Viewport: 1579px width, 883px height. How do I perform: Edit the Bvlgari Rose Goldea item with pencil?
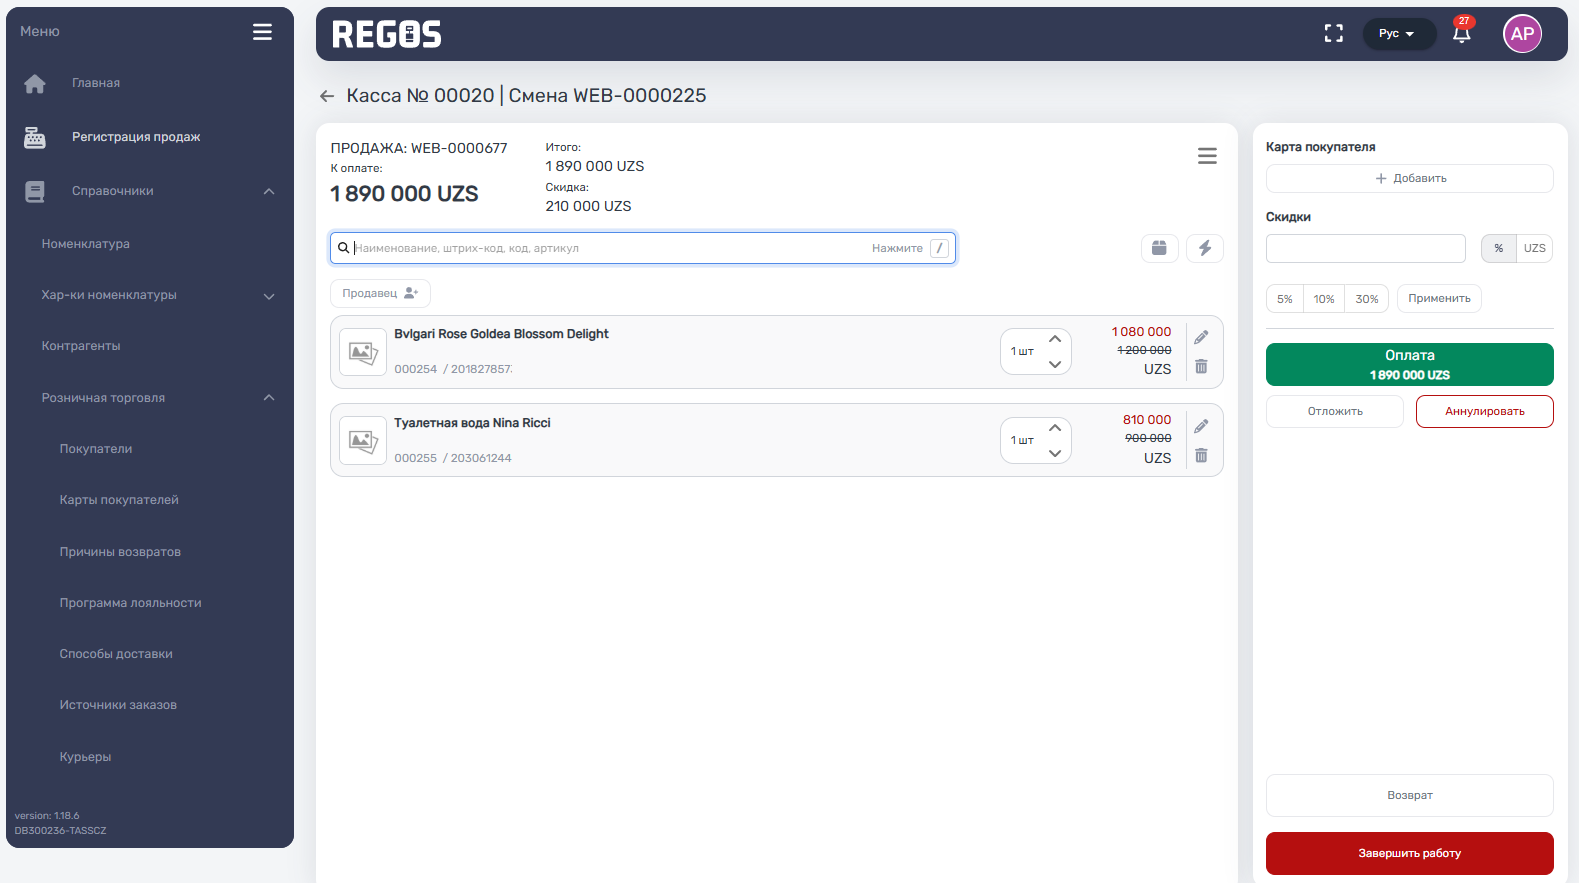(1201, 338)
